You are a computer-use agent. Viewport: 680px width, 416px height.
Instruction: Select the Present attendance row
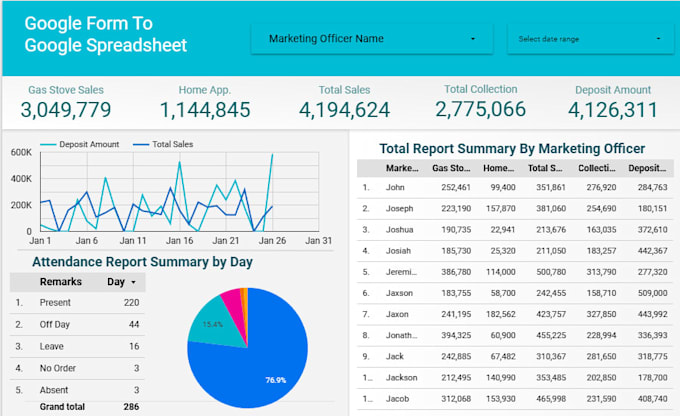77,303
